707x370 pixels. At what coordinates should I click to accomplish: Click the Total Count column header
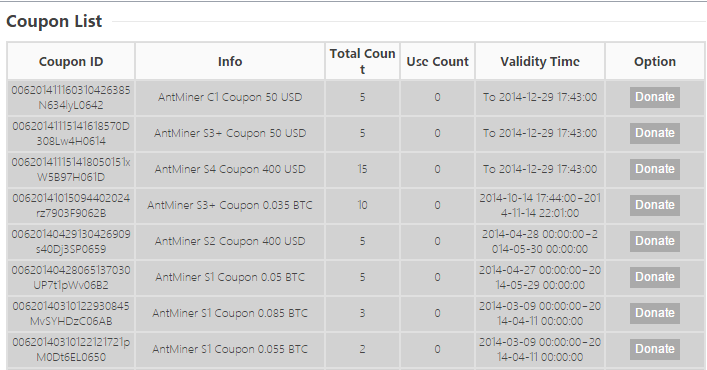tap(363, 61)
